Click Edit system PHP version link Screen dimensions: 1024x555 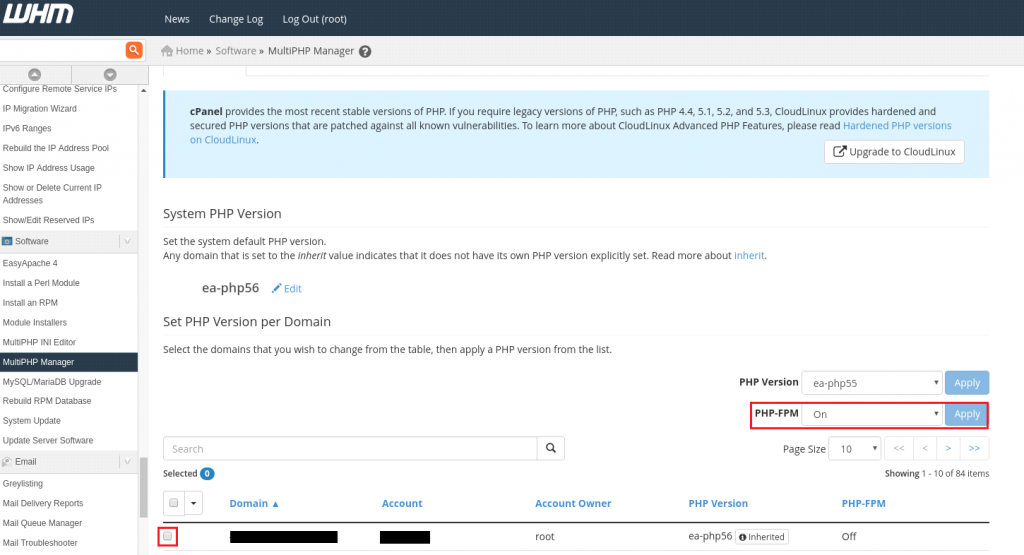(287, 289)
